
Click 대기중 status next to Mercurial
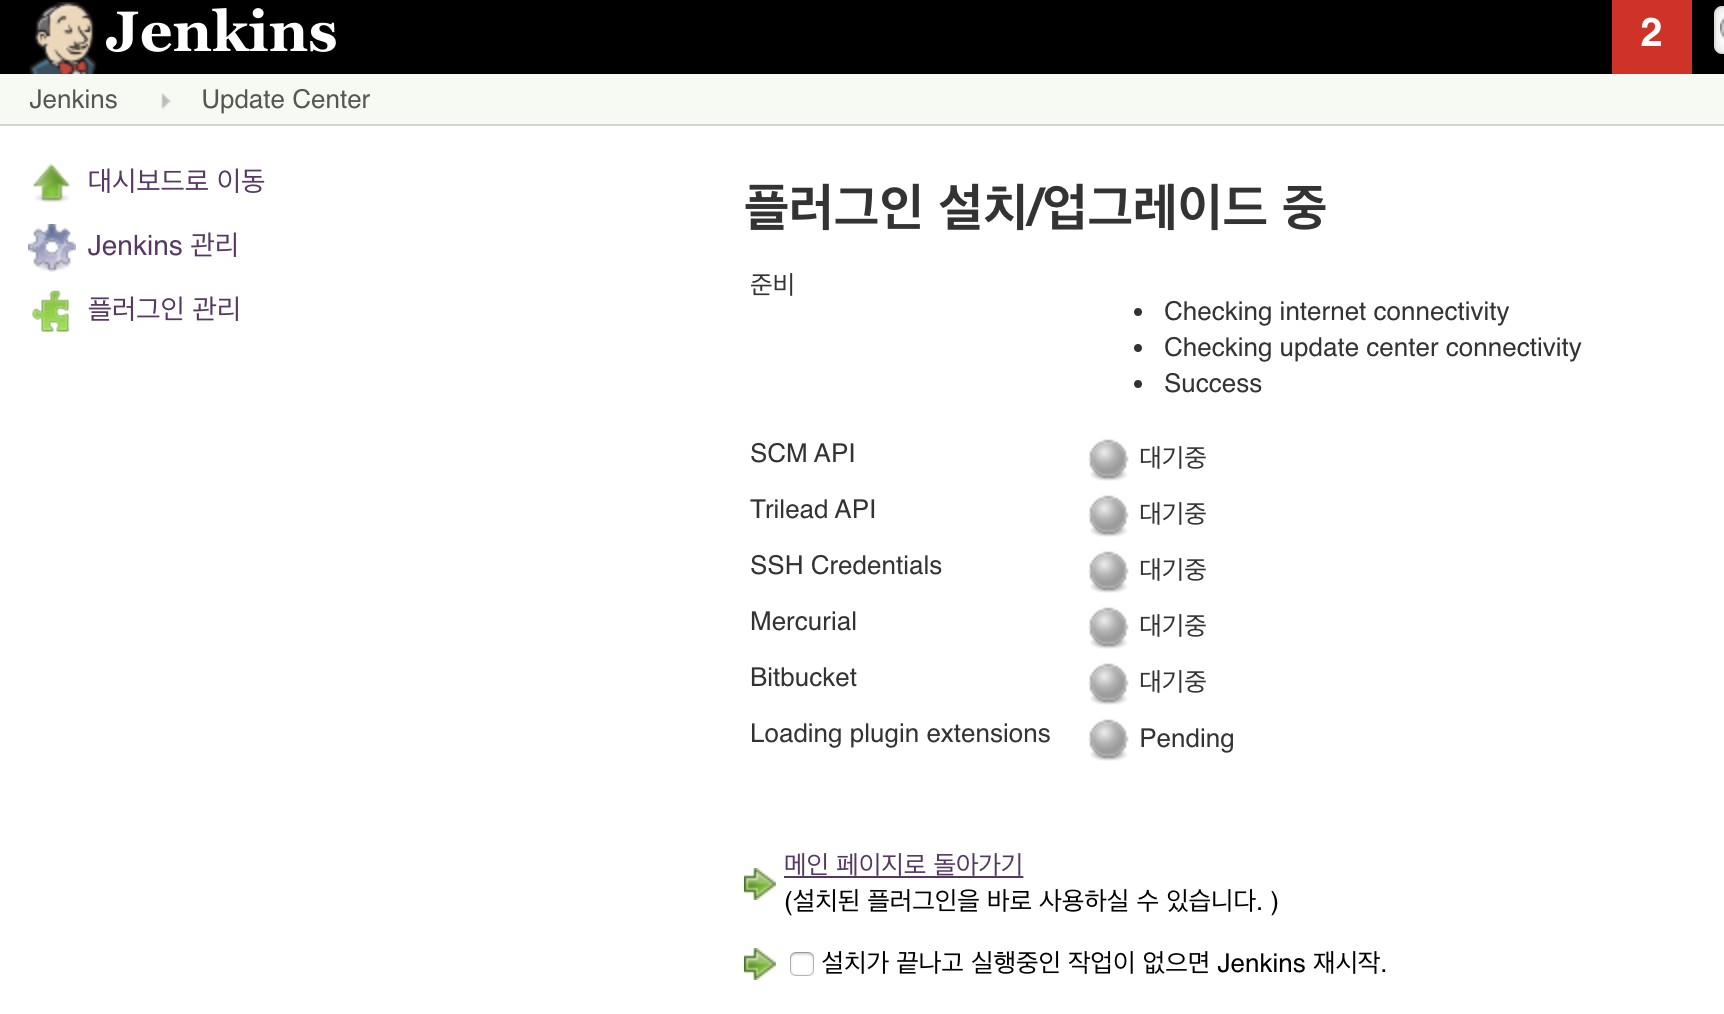point(1172,626)
